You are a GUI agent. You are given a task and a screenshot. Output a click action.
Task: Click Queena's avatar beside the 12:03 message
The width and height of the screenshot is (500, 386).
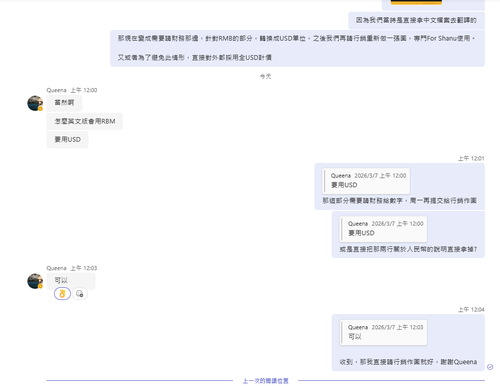[35, 281]
